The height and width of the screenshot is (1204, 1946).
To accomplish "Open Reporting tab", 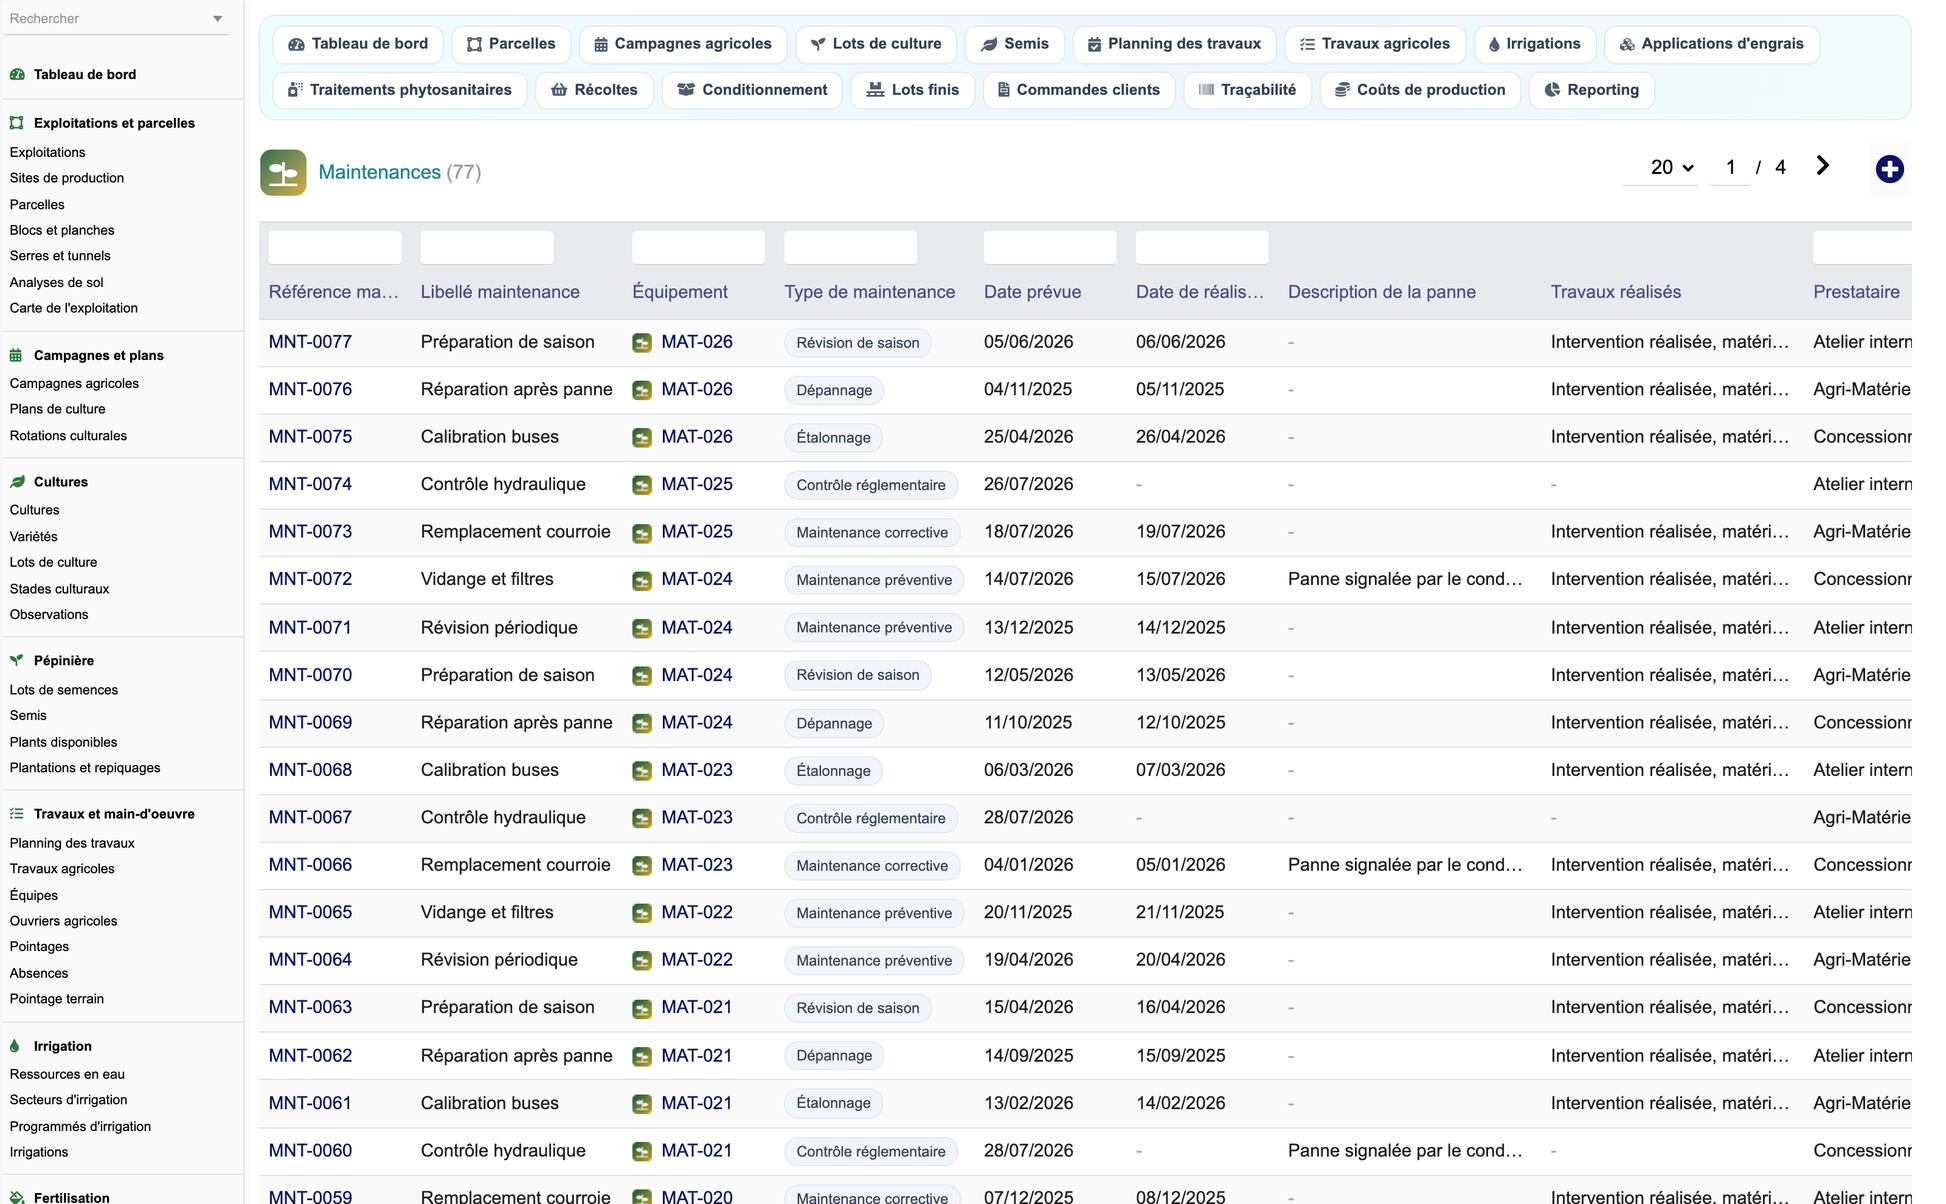I will pyautogui.click(x=1591, y=90).
